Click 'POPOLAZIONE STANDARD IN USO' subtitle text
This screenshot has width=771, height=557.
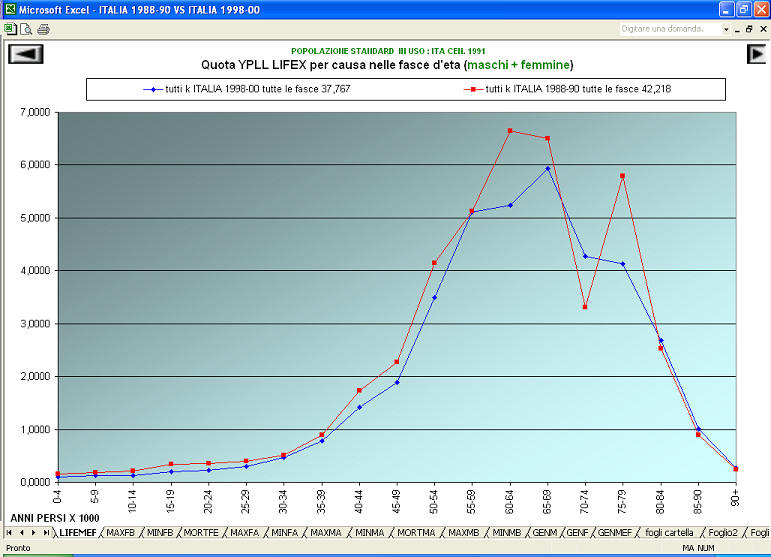click(x=388, y=51)
